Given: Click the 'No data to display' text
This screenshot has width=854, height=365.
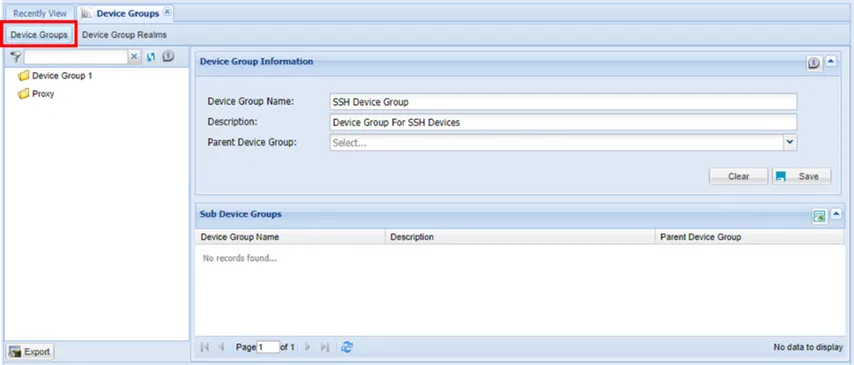Looking at the screenshot, I should click(808, 347).
